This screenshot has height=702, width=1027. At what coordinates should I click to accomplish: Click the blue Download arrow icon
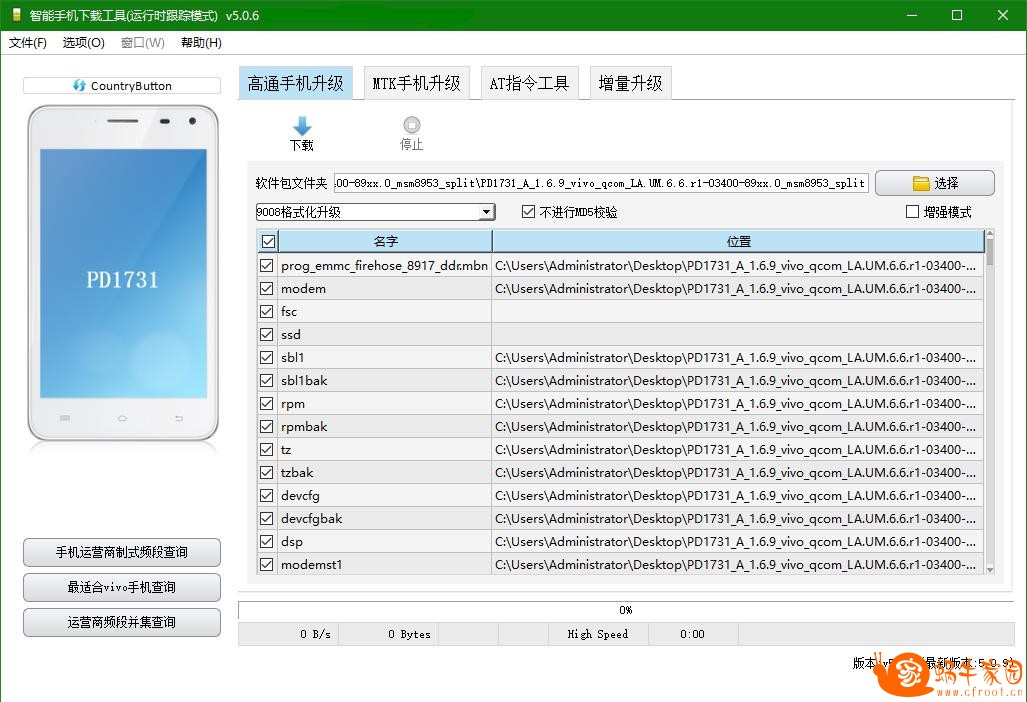(x=302, y=126)
